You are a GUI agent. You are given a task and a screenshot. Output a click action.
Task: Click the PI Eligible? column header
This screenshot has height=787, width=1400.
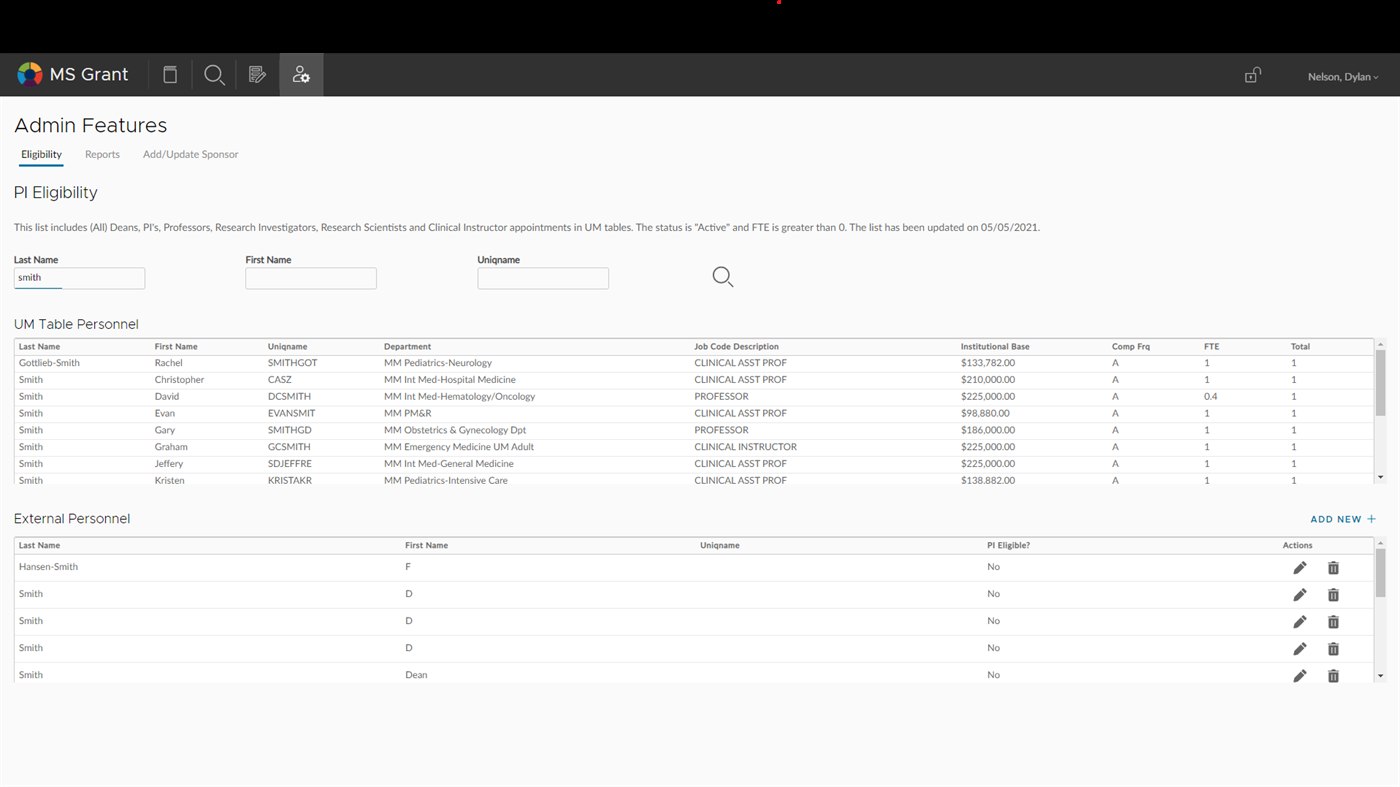(1008, 545)
